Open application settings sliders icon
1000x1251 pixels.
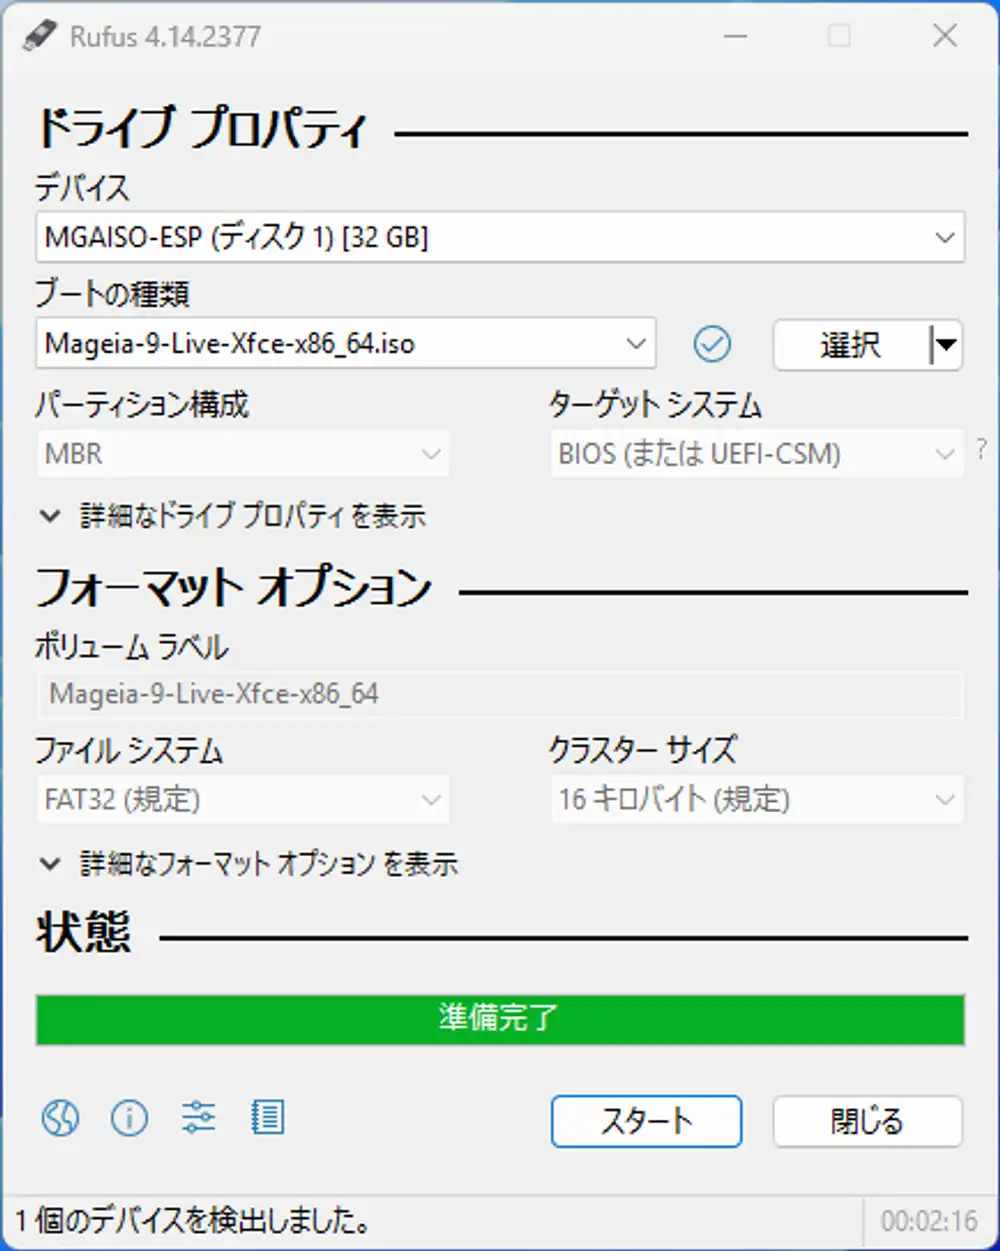(x=198, y=1117)
